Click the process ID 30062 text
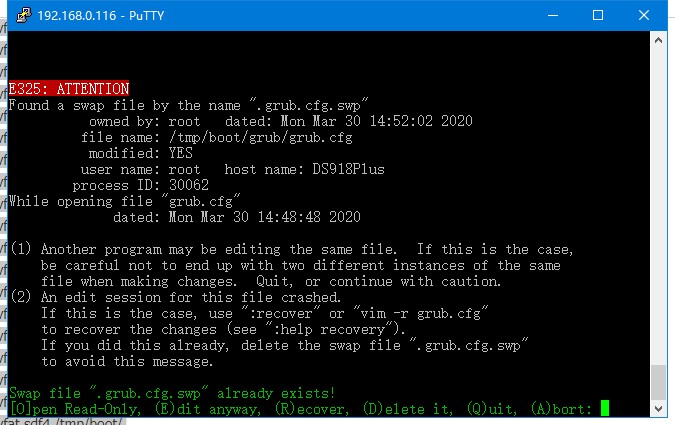 [141, 185]
